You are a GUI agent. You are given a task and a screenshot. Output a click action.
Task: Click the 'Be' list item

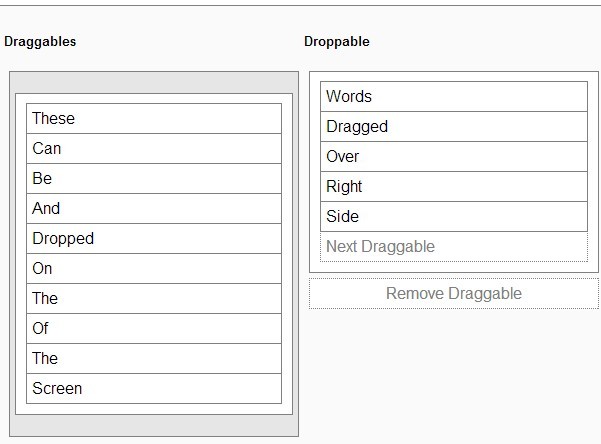153,178
